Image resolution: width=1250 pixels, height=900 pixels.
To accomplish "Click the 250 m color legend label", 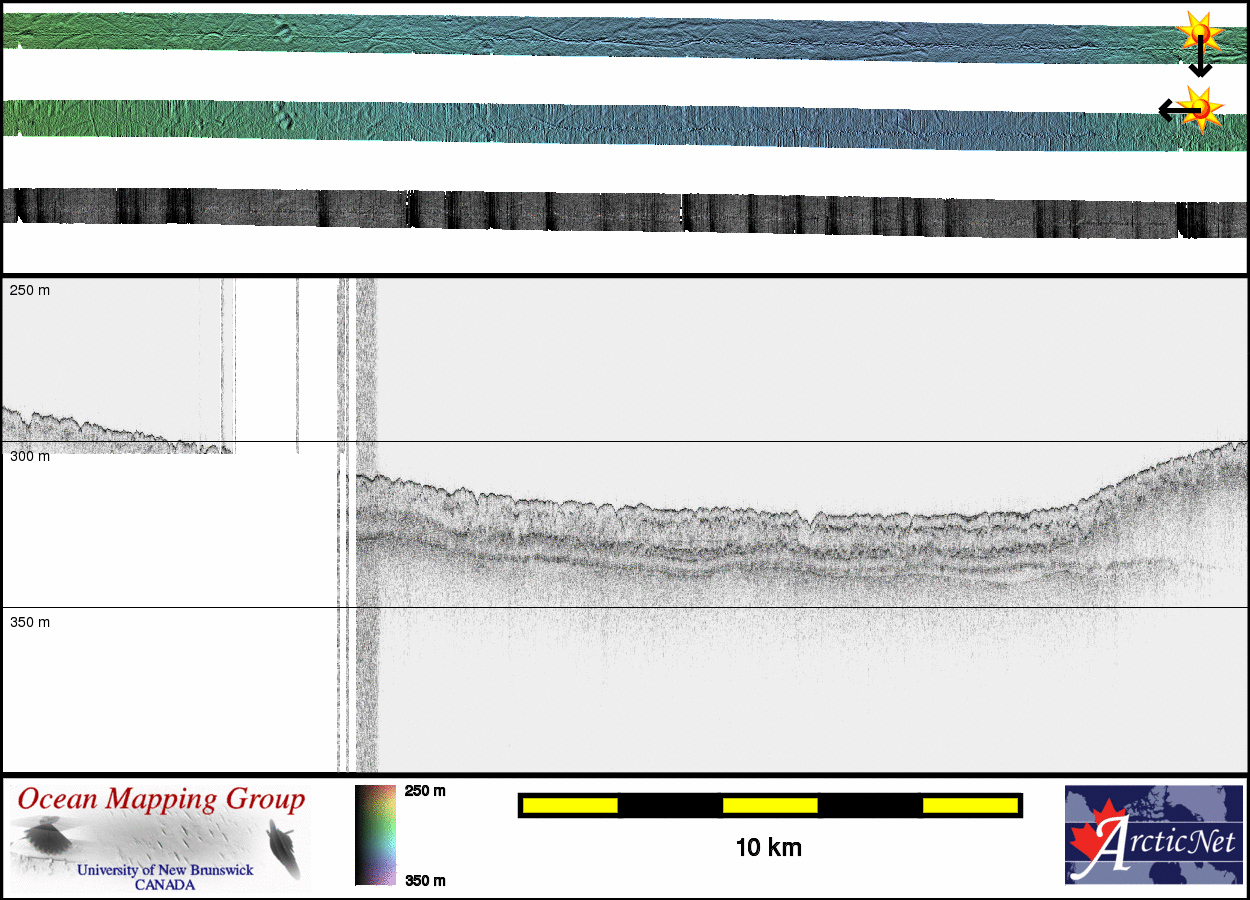I will pos(425,791).
